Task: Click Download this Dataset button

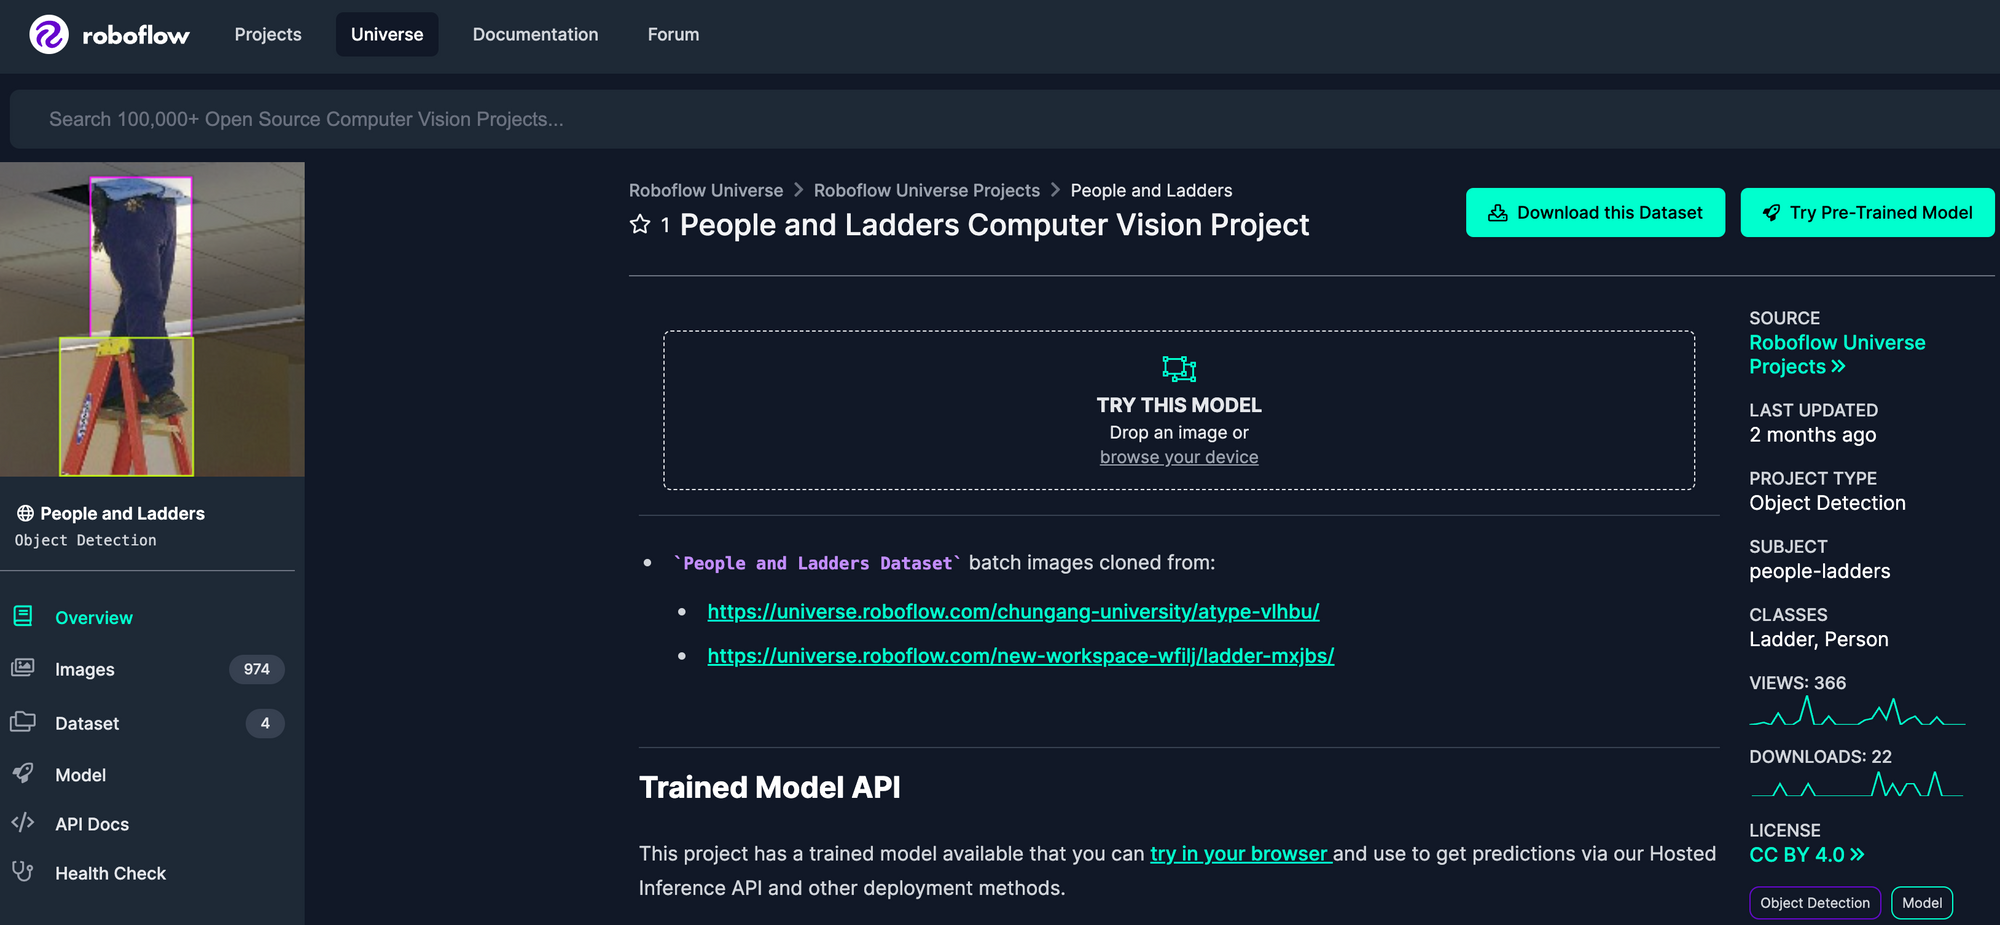Action: click(x=1595, y=212)
